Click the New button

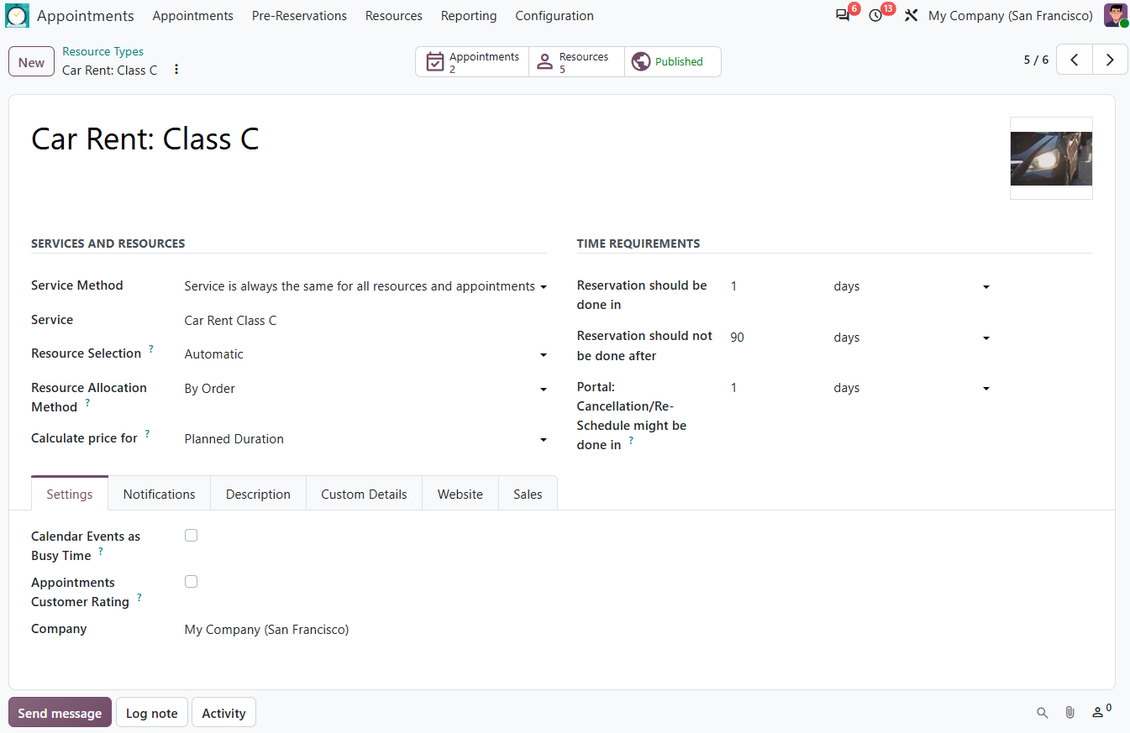point(31,62)
